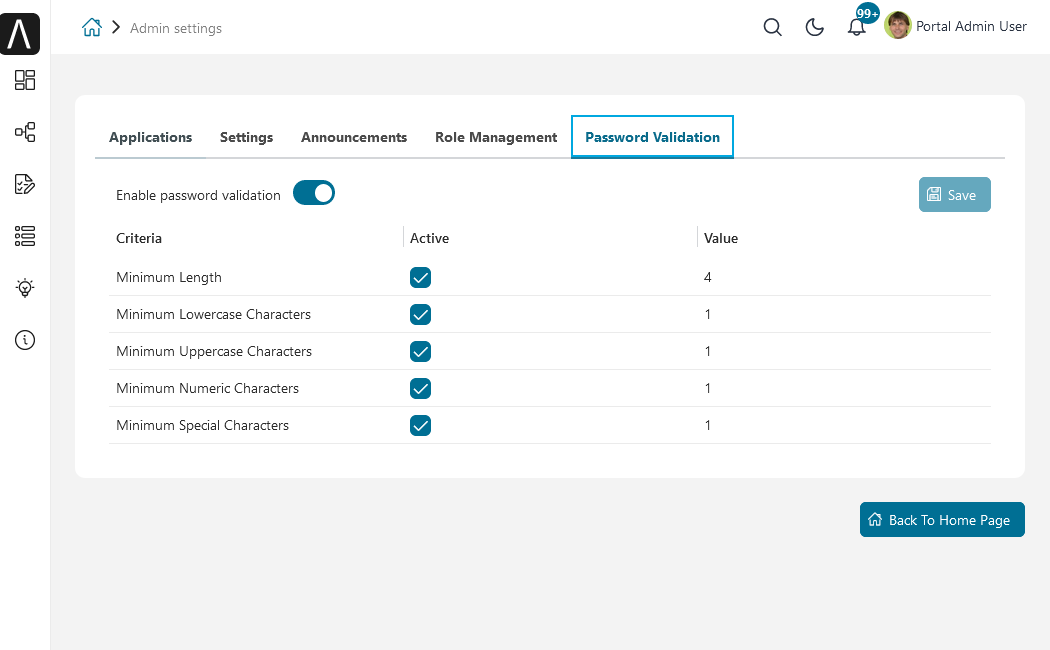Open the dashboard grid icon in sidebar
1050x650 pixels.
25,80
